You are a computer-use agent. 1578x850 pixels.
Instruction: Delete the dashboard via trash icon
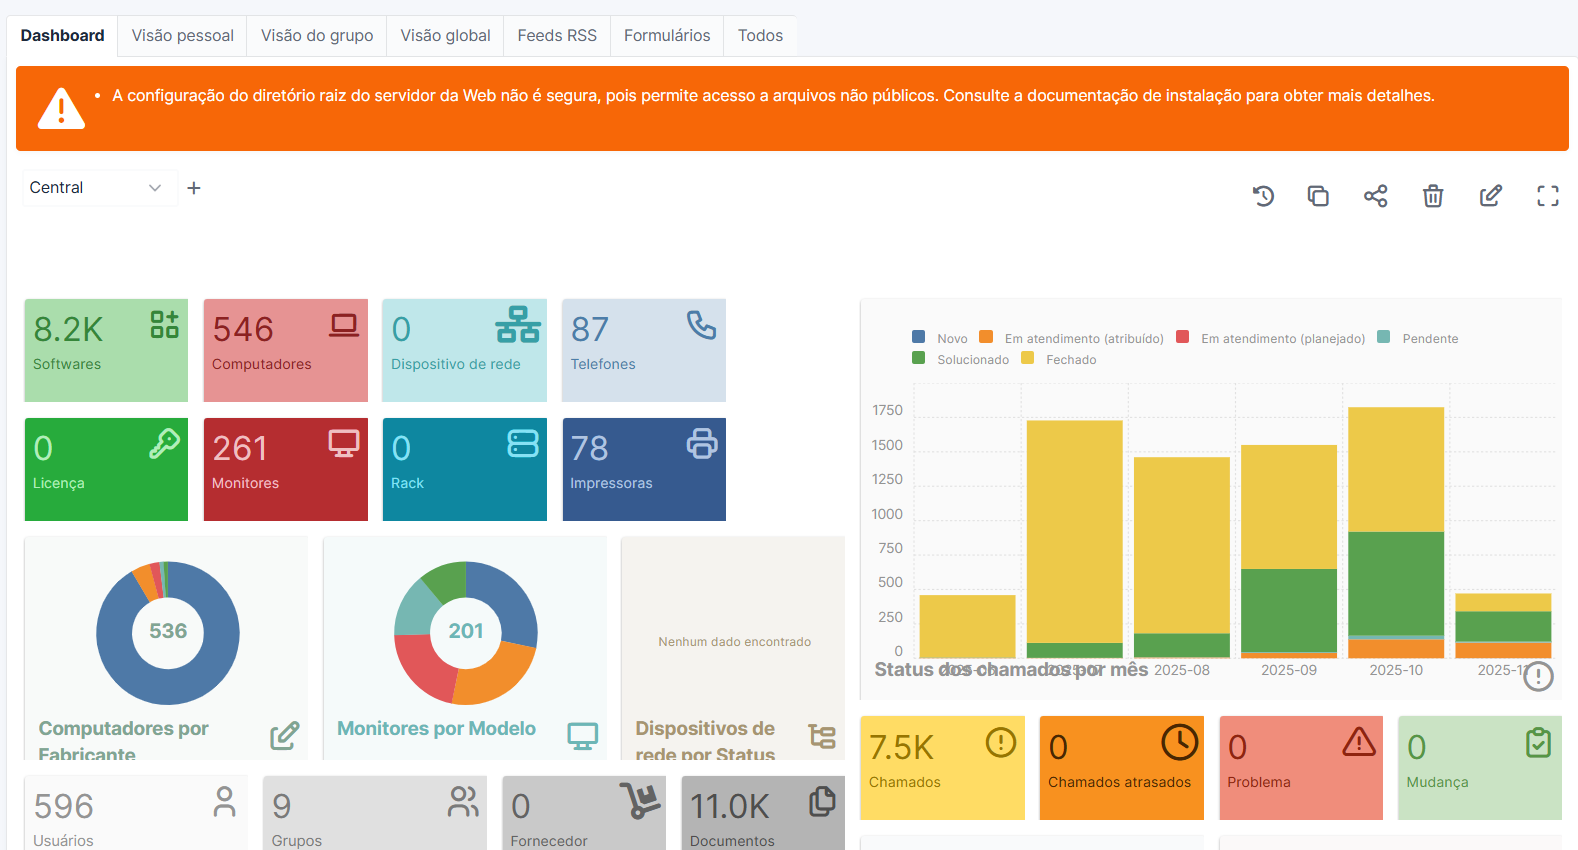pyautogui.click(x=1433, y=196)
